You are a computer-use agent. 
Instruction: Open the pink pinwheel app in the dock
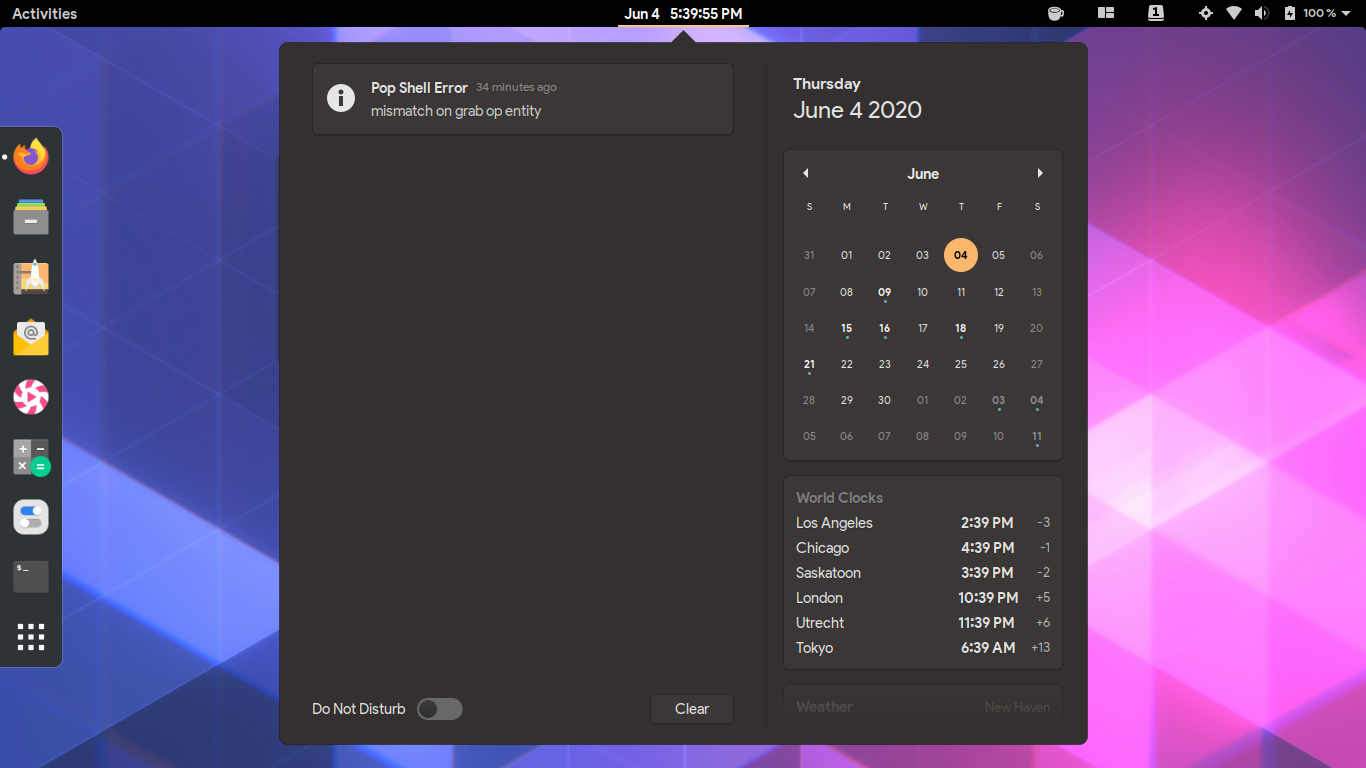coord(31,397)
